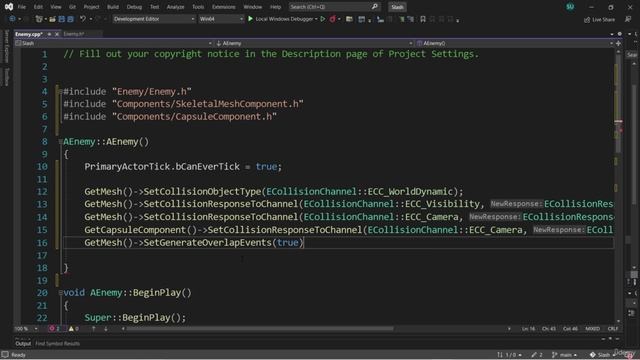
Task: Open the Extensions menu
Action: coord(224,7)
